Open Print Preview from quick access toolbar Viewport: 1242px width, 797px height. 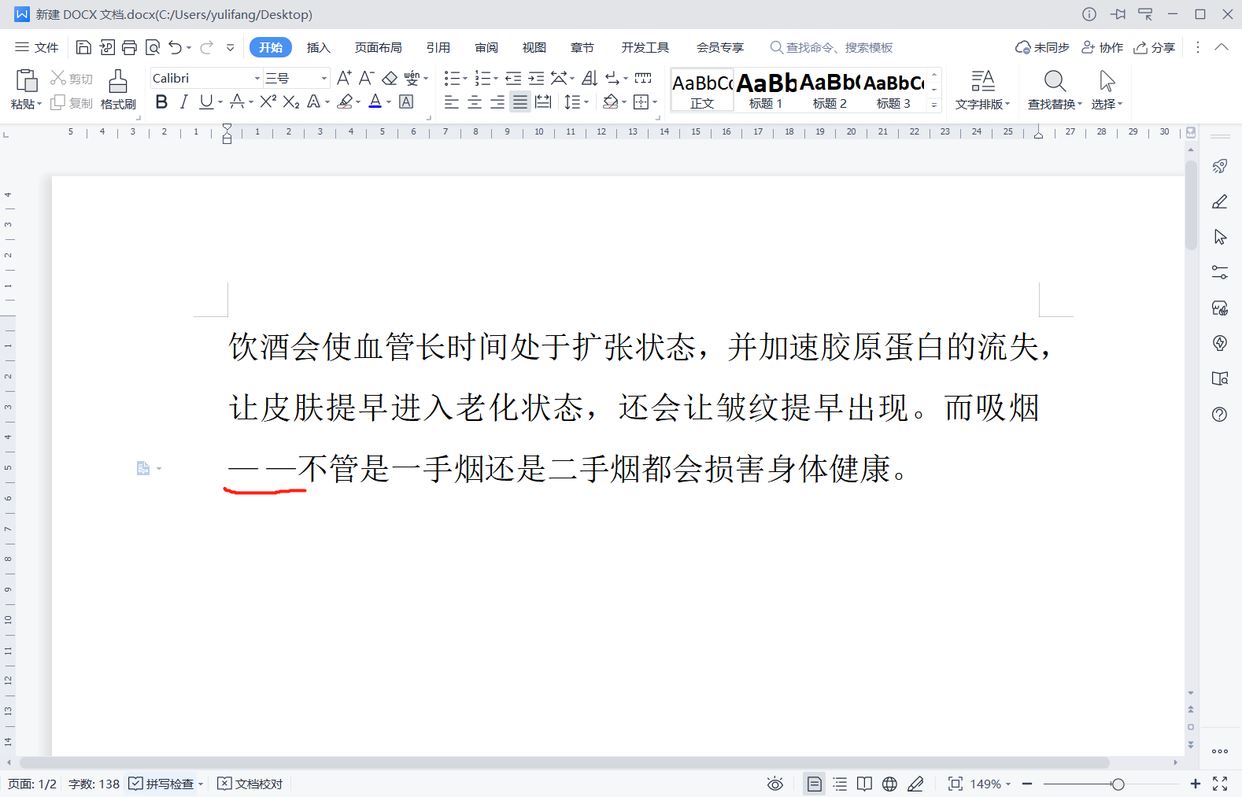pos(152,47)
